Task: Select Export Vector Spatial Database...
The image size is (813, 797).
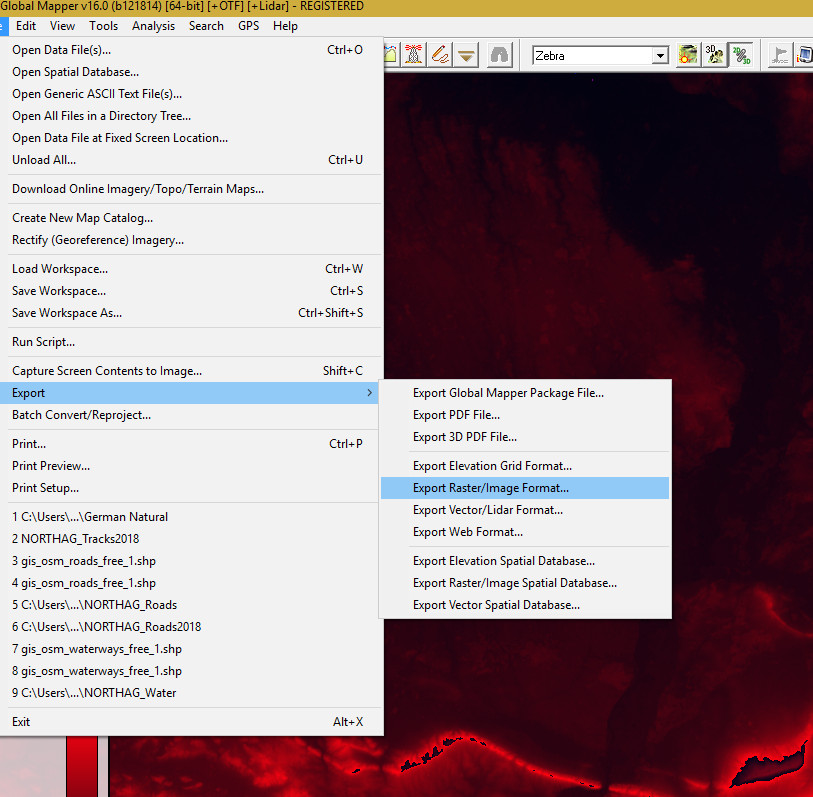Action: [525, 605]
